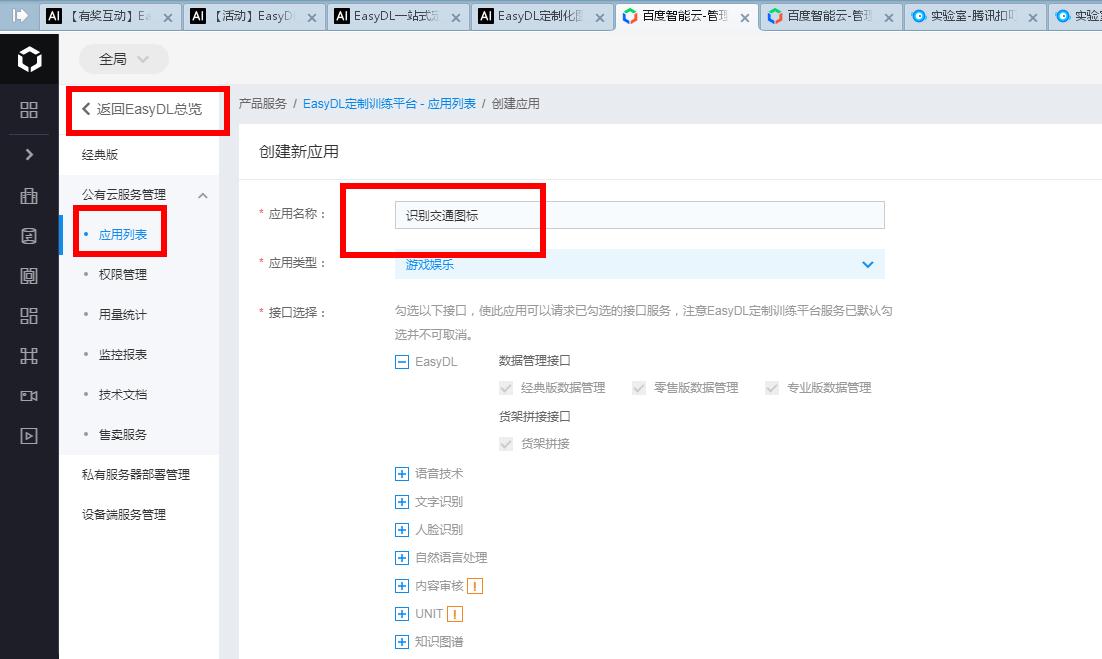Collapse the EasyDL interface group
Image resolution: width=1102 pixels, height=659 pixels.
pyautogui.click(x=402, y=363)
